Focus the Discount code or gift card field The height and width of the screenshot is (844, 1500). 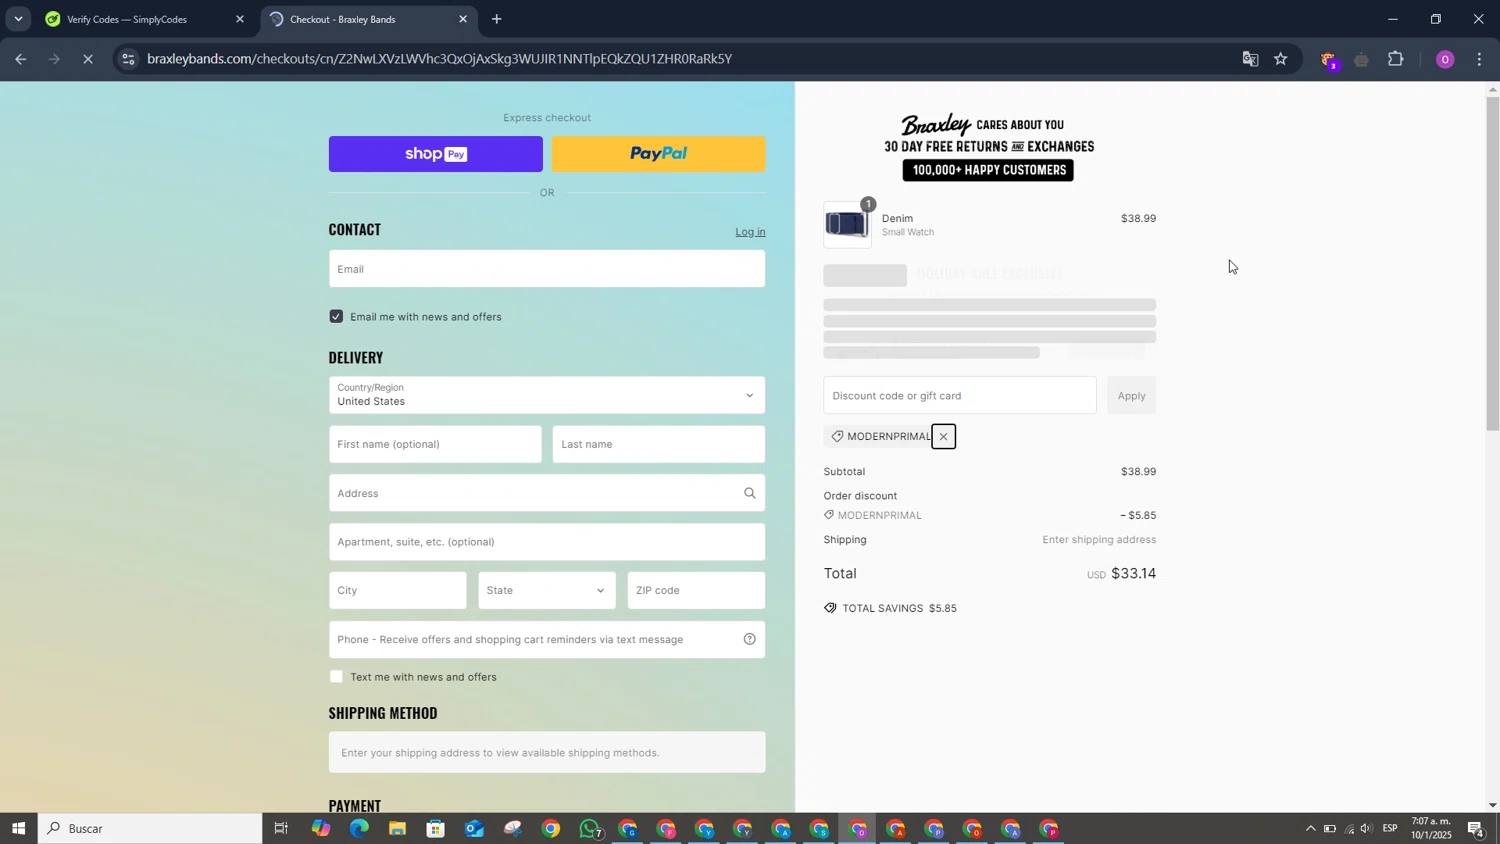[x=960, y=396]
